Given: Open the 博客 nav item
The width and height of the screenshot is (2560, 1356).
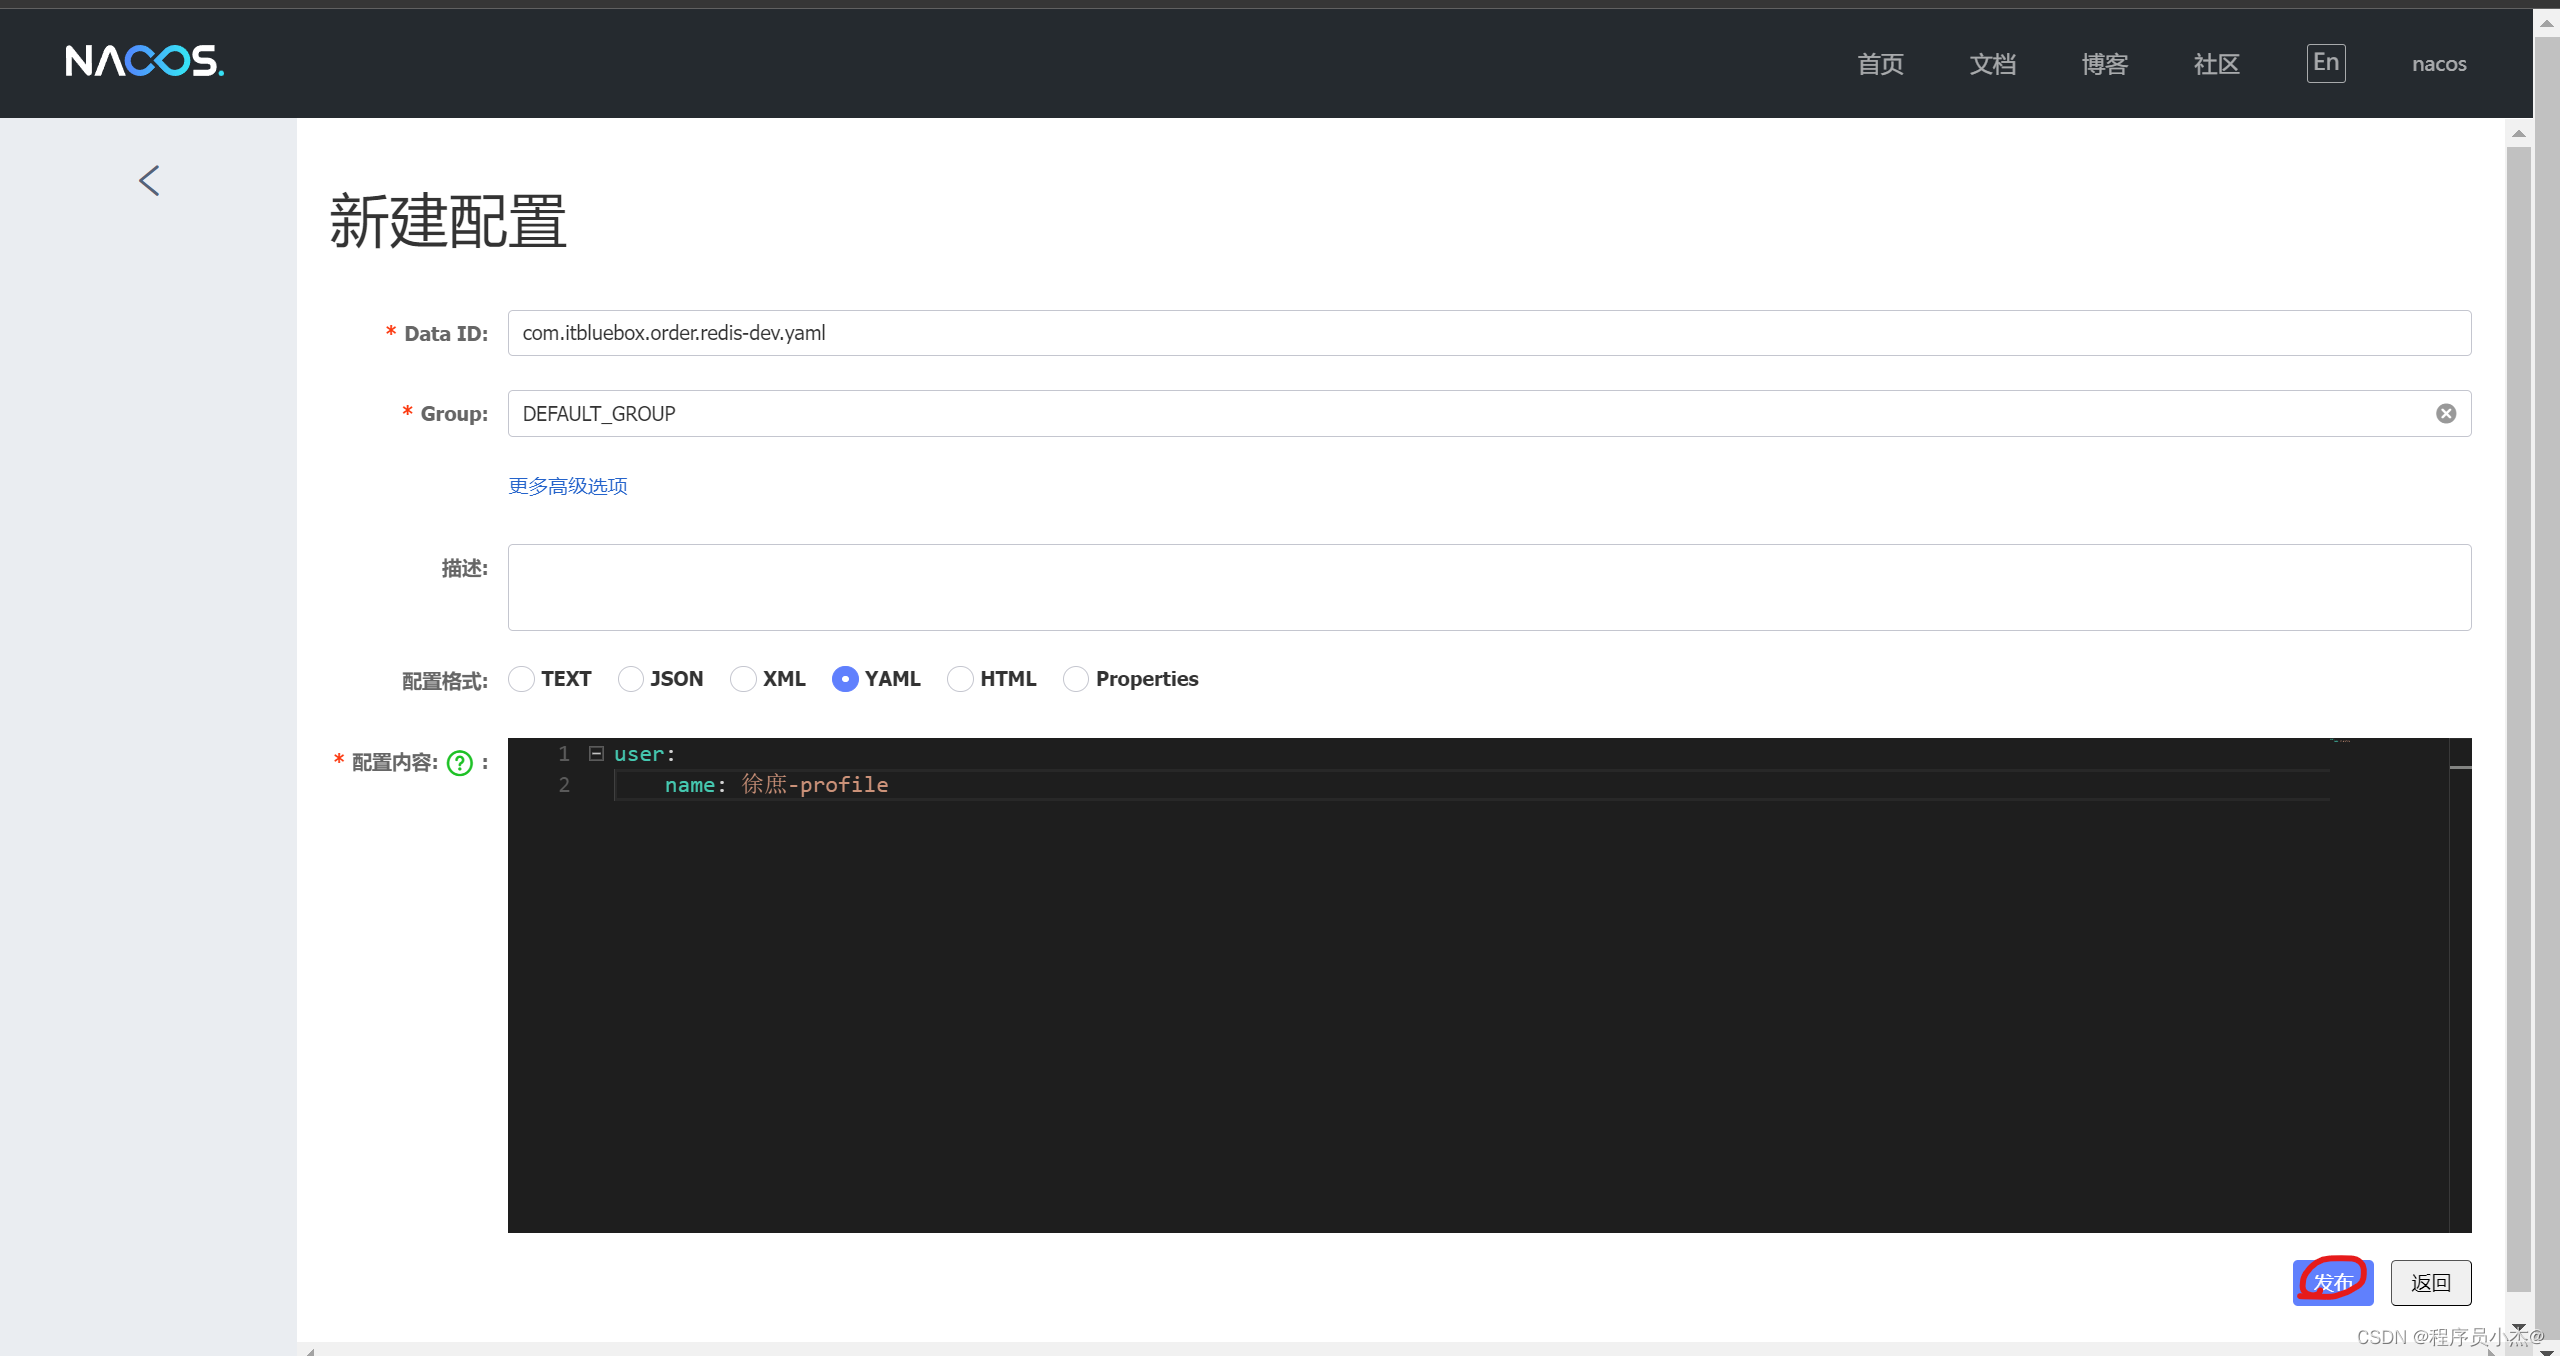Looking at the screenshot, I should coord(2104,64).
